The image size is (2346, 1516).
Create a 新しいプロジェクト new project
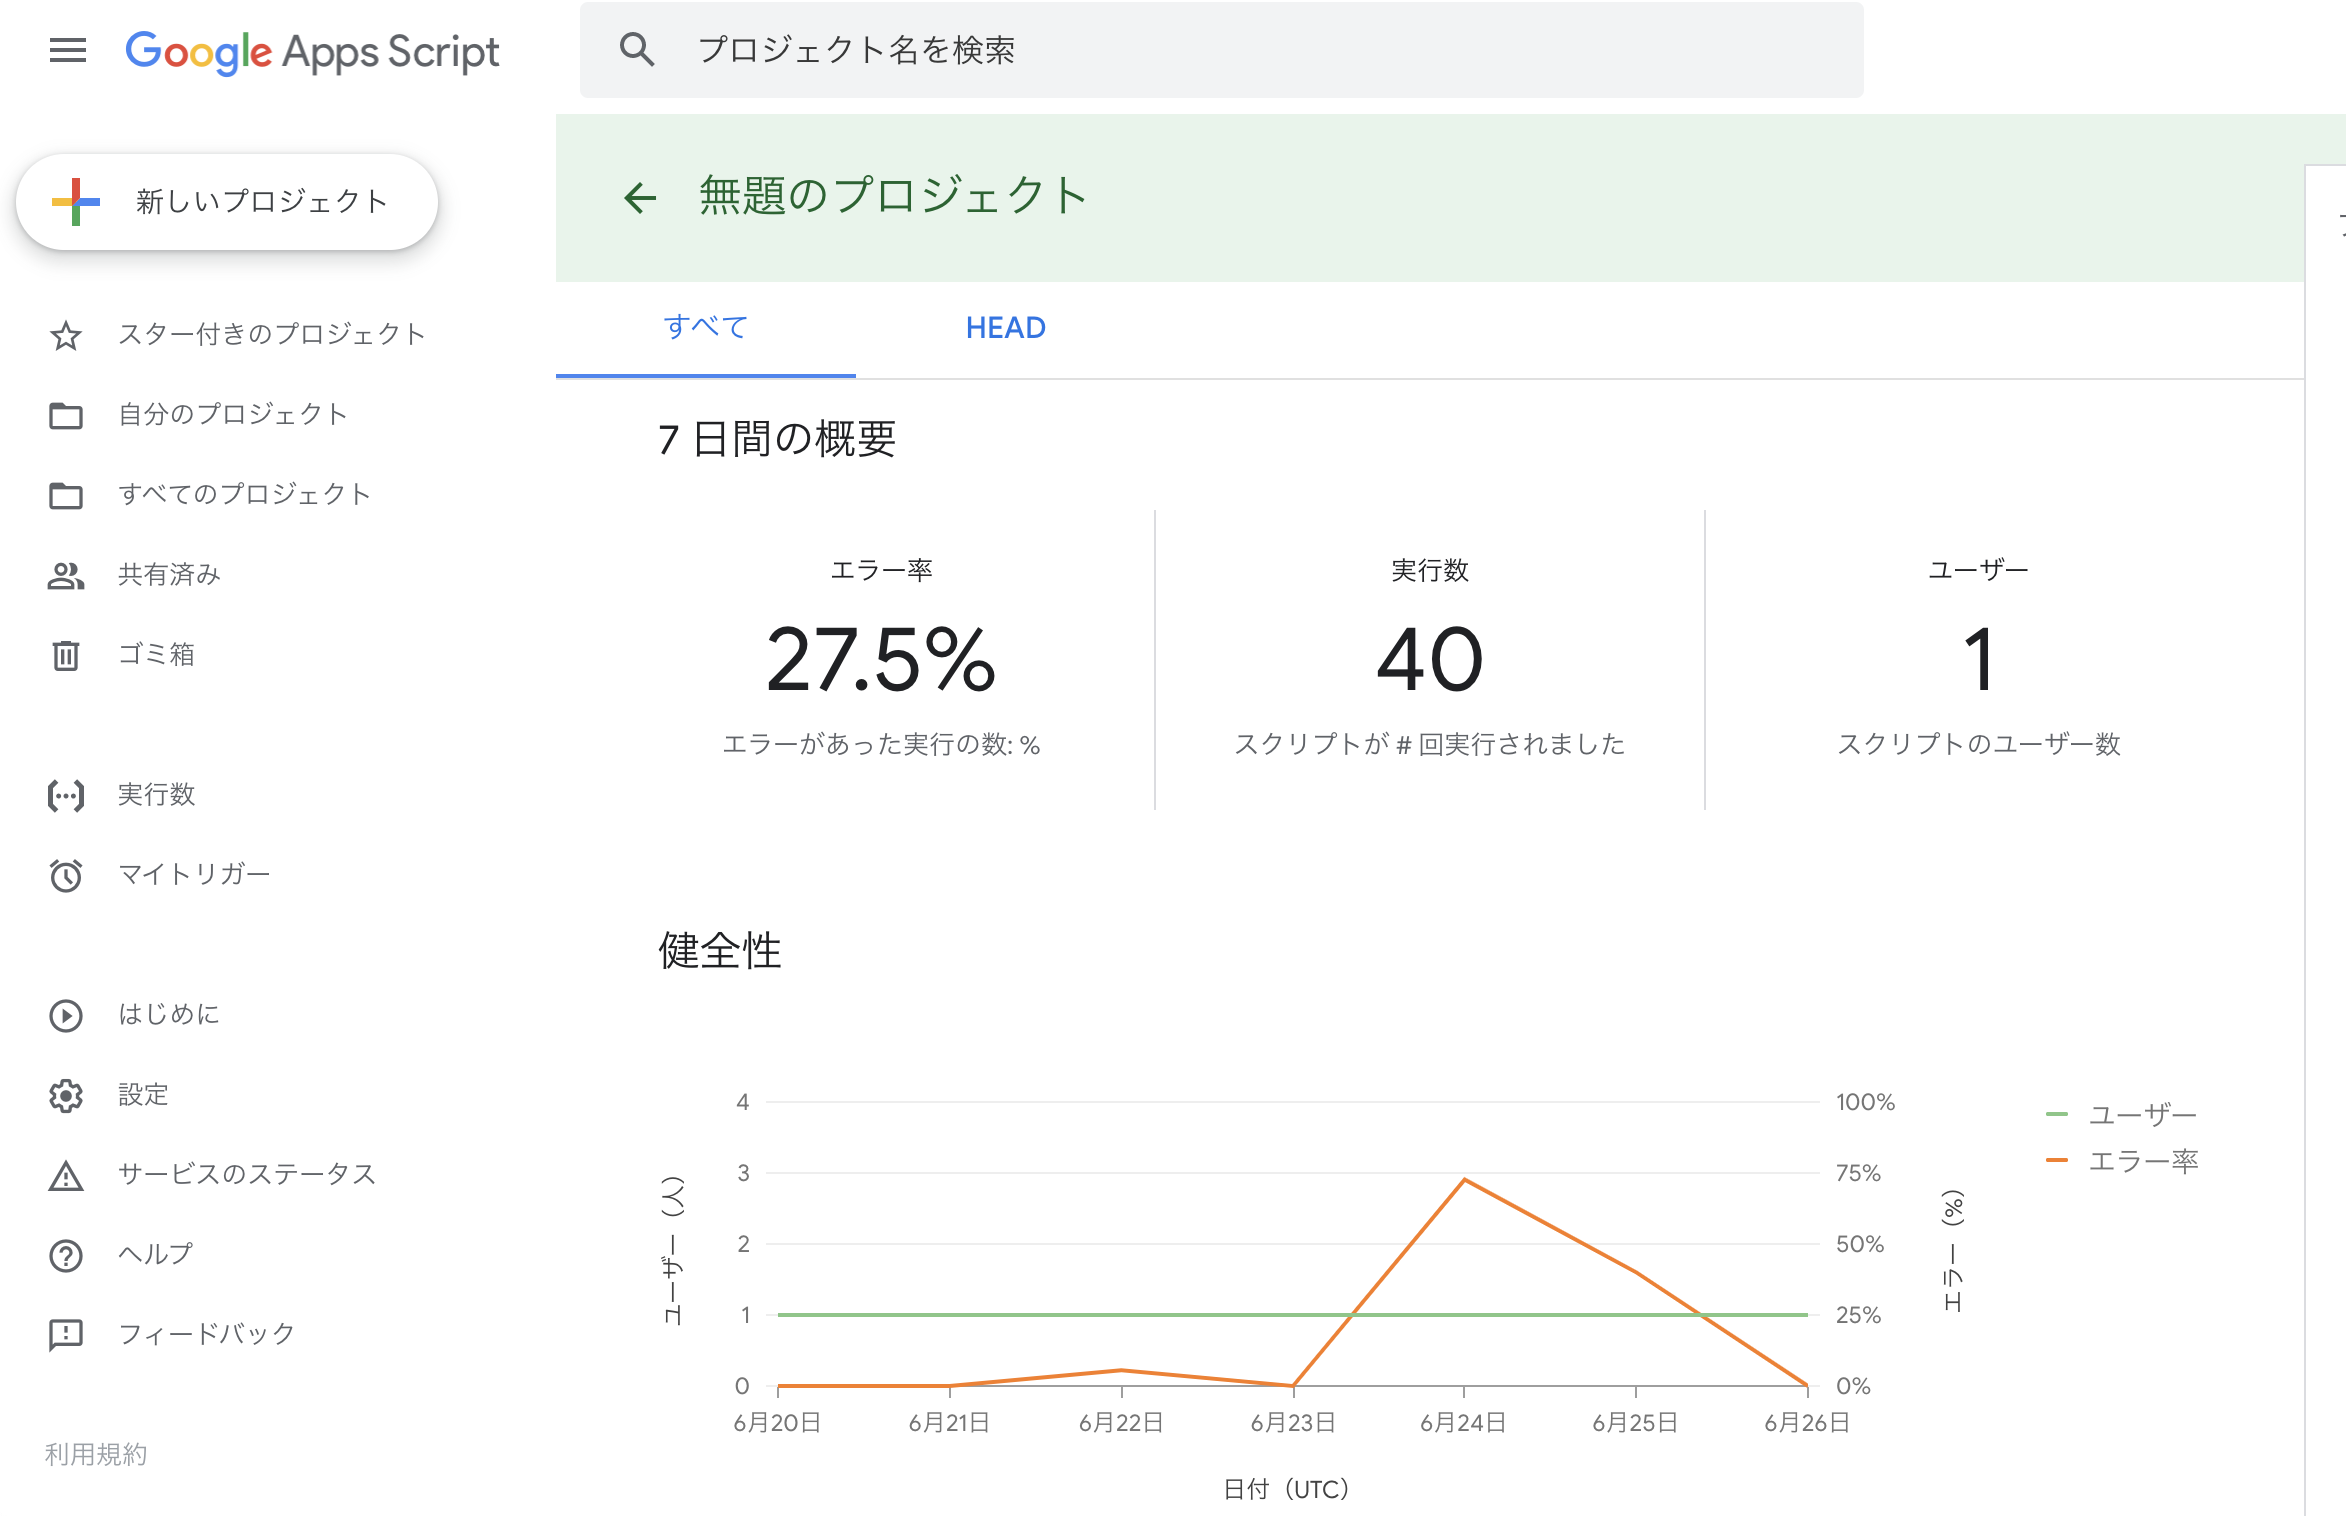click(x=226, y=200)
